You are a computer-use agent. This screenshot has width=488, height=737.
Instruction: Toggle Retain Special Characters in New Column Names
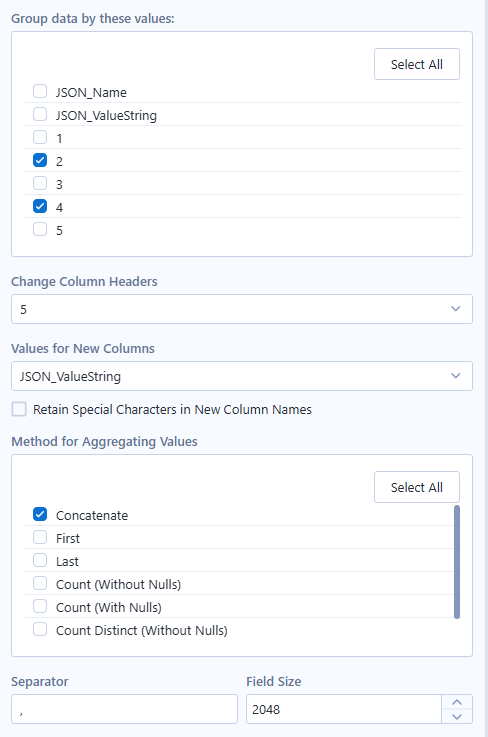(19, 409)
